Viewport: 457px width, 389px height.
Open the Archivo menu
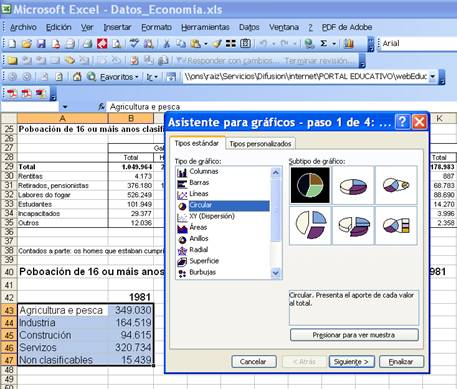(23, 27)
